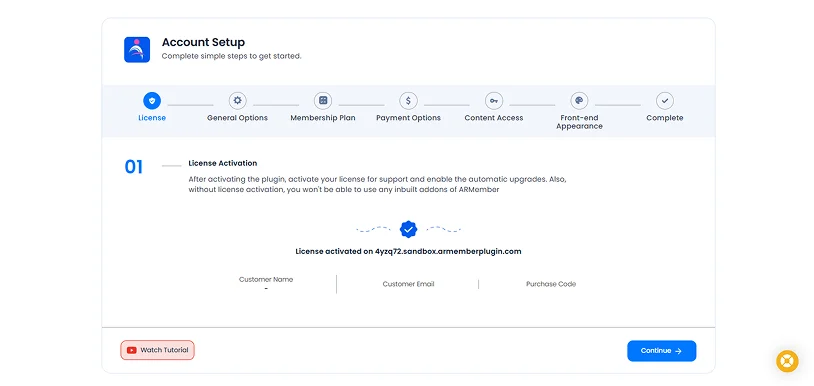Switch to the License step label
The height and width of the screenshot is (386, 814).
point(152,118)
